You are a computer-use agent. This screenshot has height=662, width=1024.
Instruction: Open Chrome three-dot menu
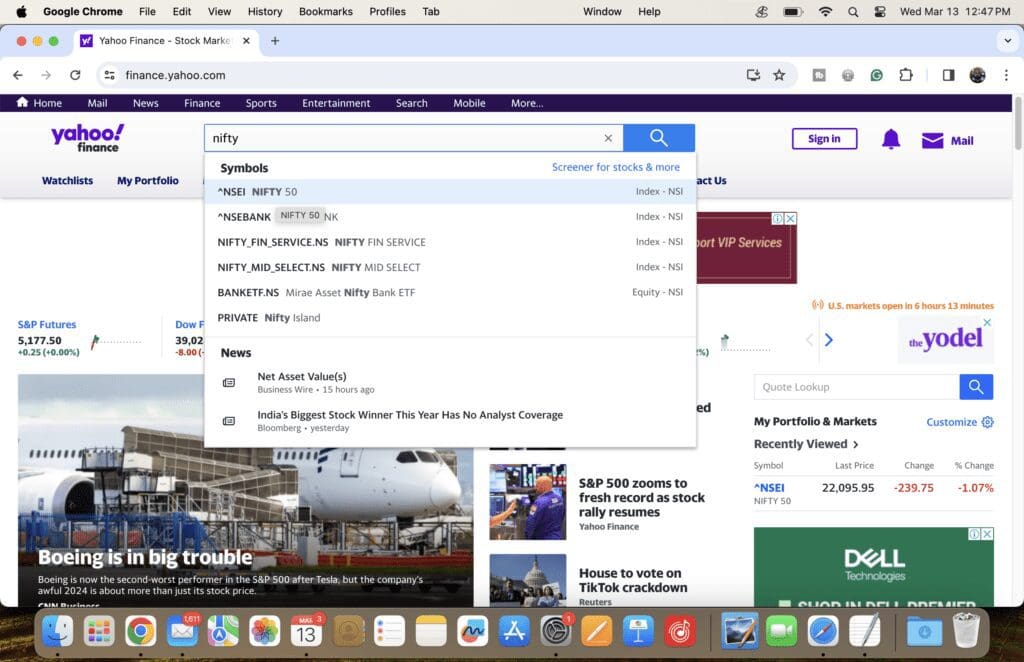coord(1006,75)
